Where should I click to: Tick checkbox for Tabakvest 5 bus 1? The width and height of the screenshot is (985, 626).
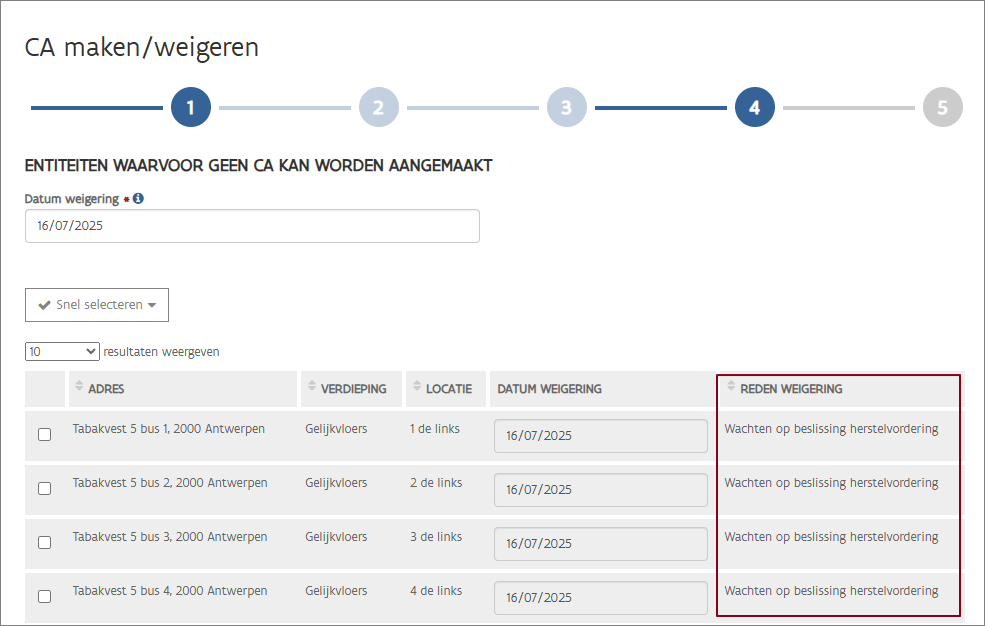click(x=44, y=435)
